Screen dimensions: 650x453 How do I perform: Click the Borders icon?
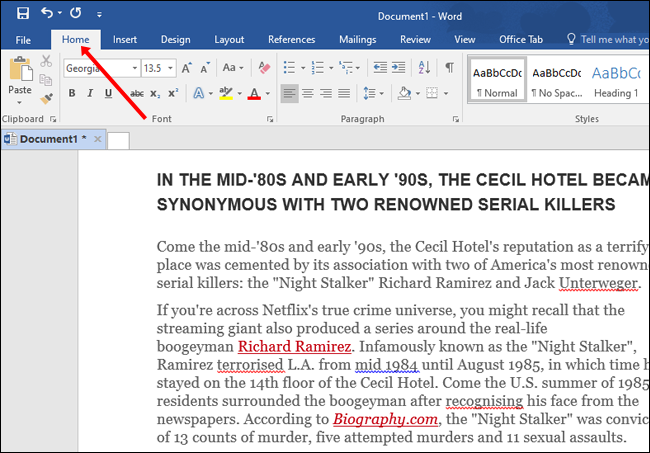(432, 93)
